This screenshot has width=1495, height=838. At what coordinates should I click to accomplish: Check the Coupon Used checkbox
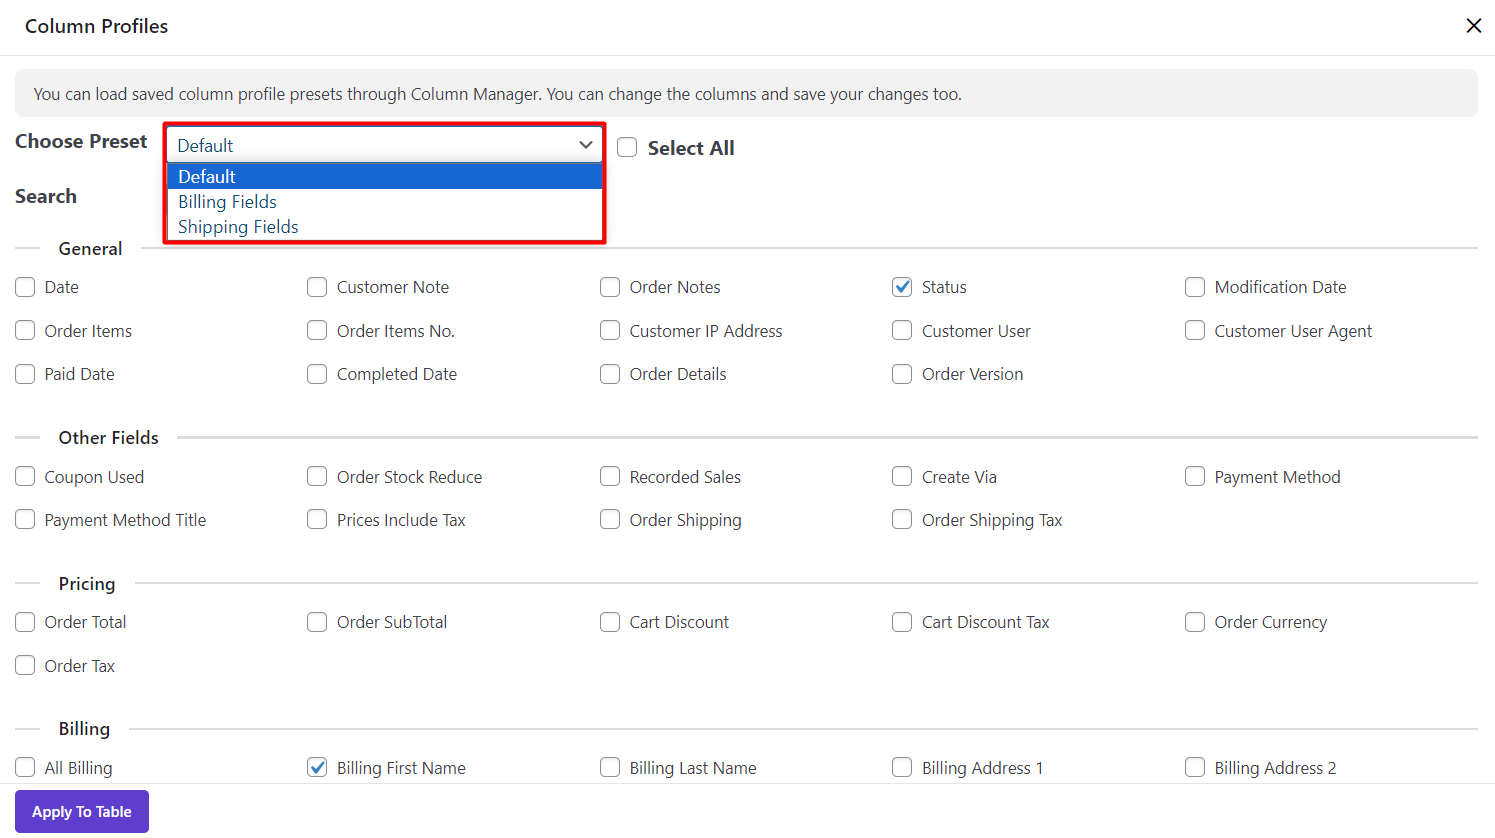pyautogui.click(x=25, y=477)
